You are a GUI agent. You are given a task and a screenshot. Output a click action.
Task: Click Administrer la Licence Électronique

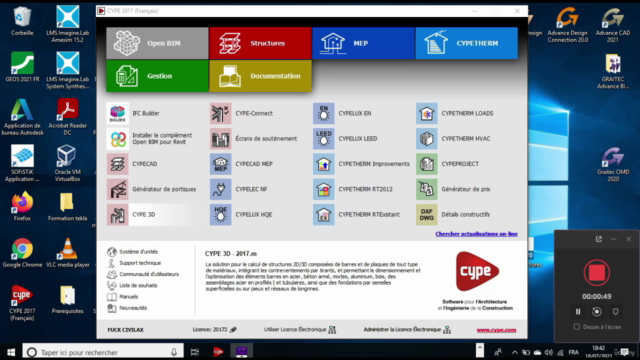[x=407, y=329]
